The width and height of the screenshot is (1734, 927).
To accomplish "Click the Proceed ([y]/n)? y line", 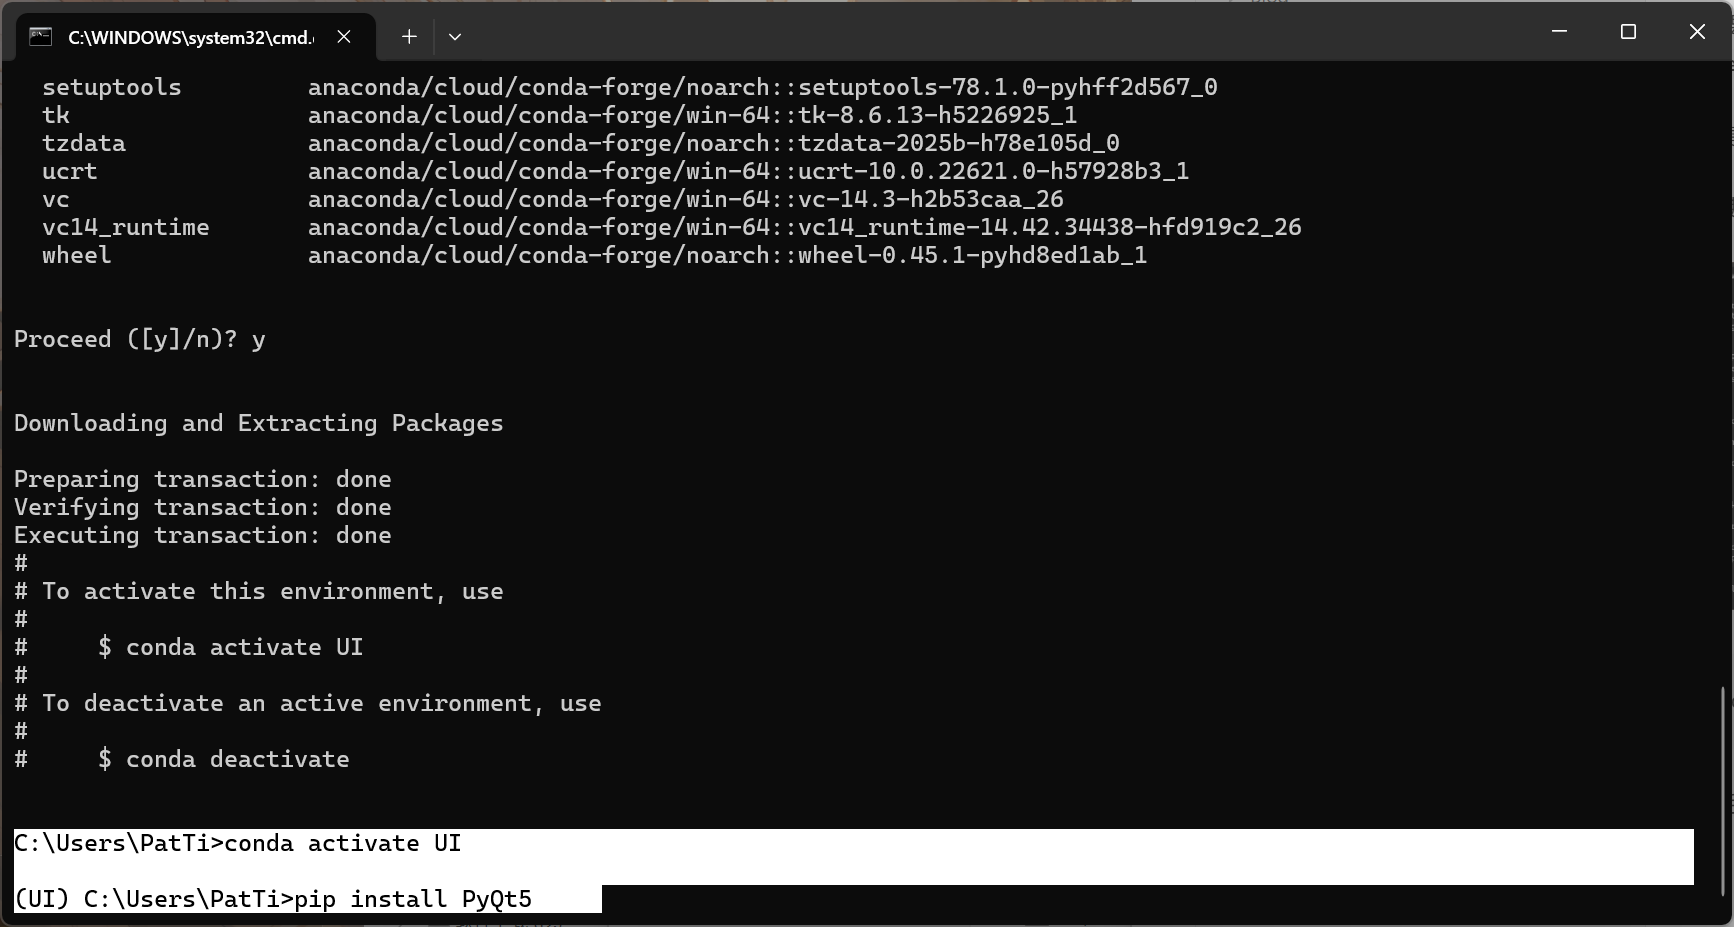I will (x=140, y=340).
